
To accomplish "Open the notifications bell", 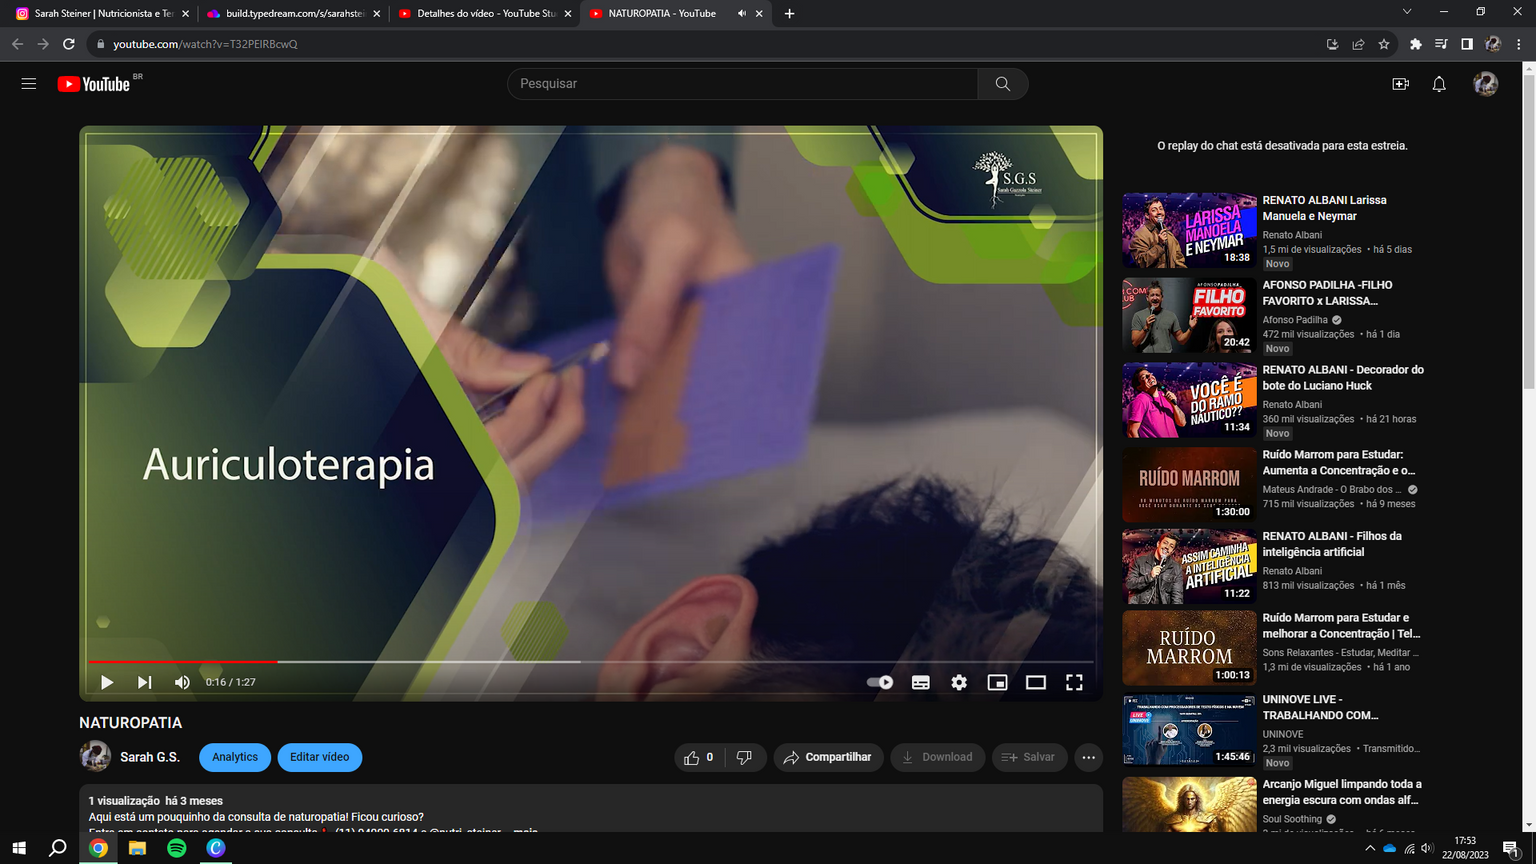I will coord(1439,84).
